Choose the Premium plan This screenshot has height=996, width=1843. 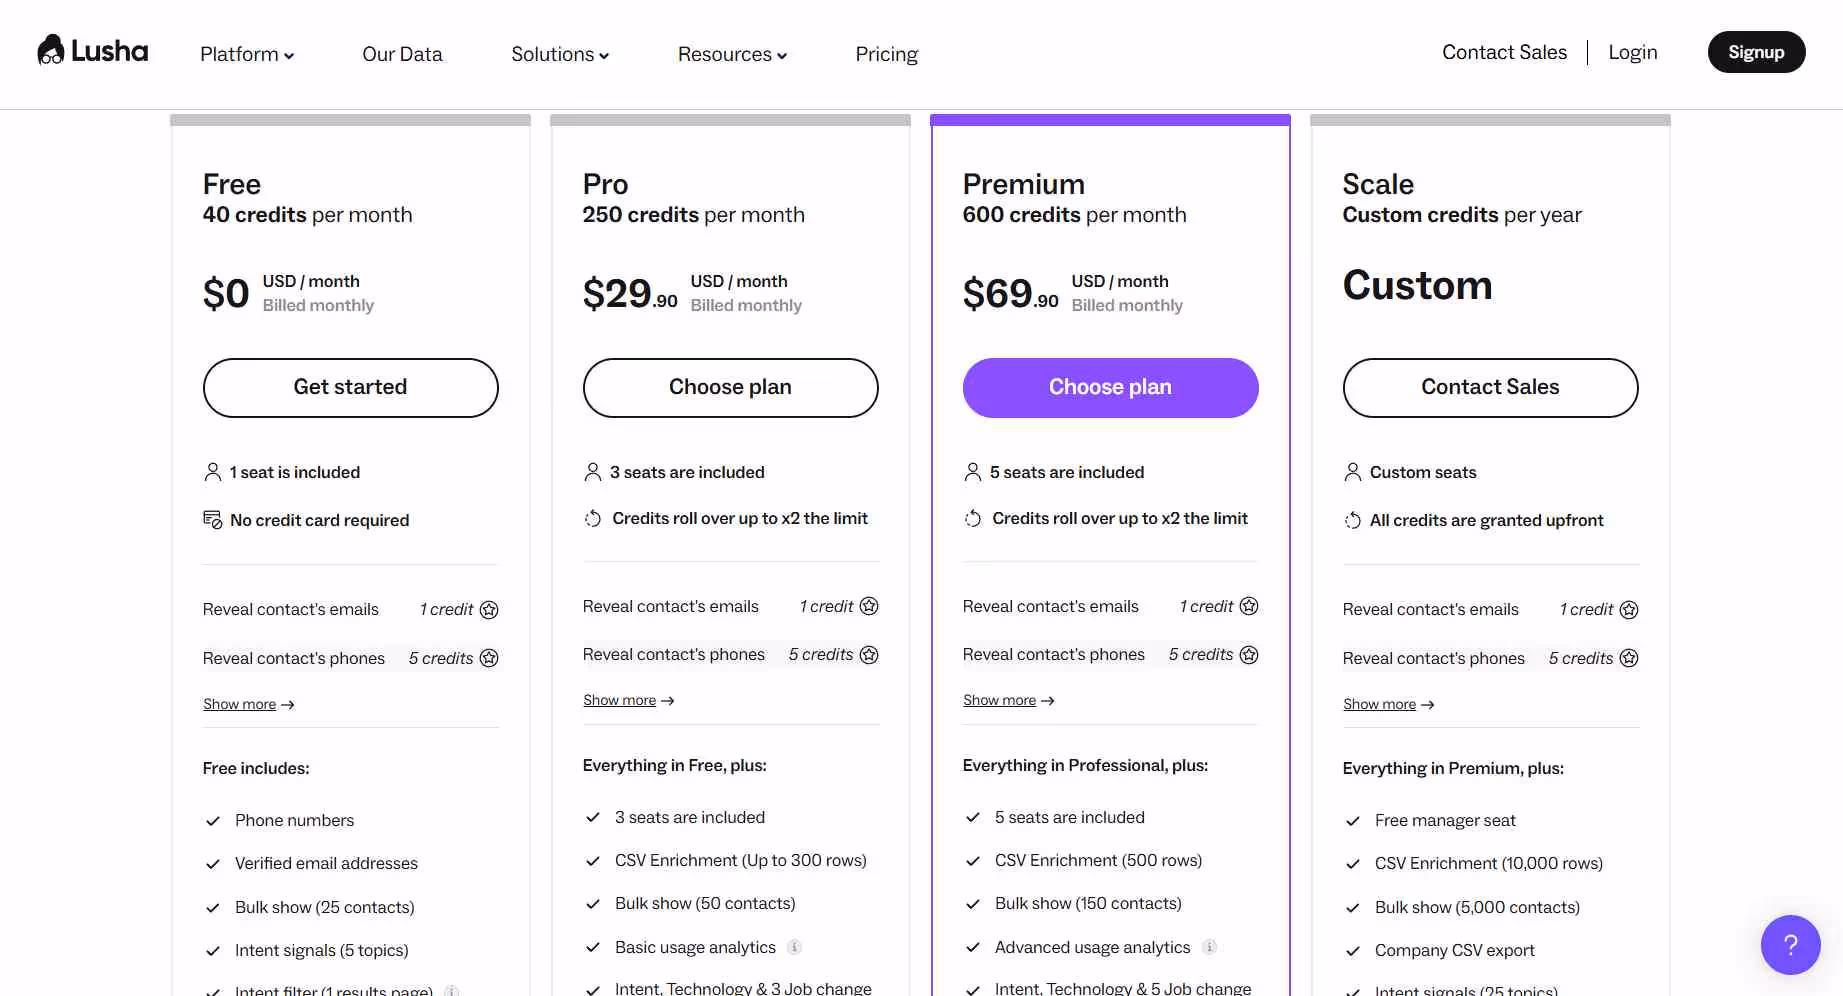1109,387
